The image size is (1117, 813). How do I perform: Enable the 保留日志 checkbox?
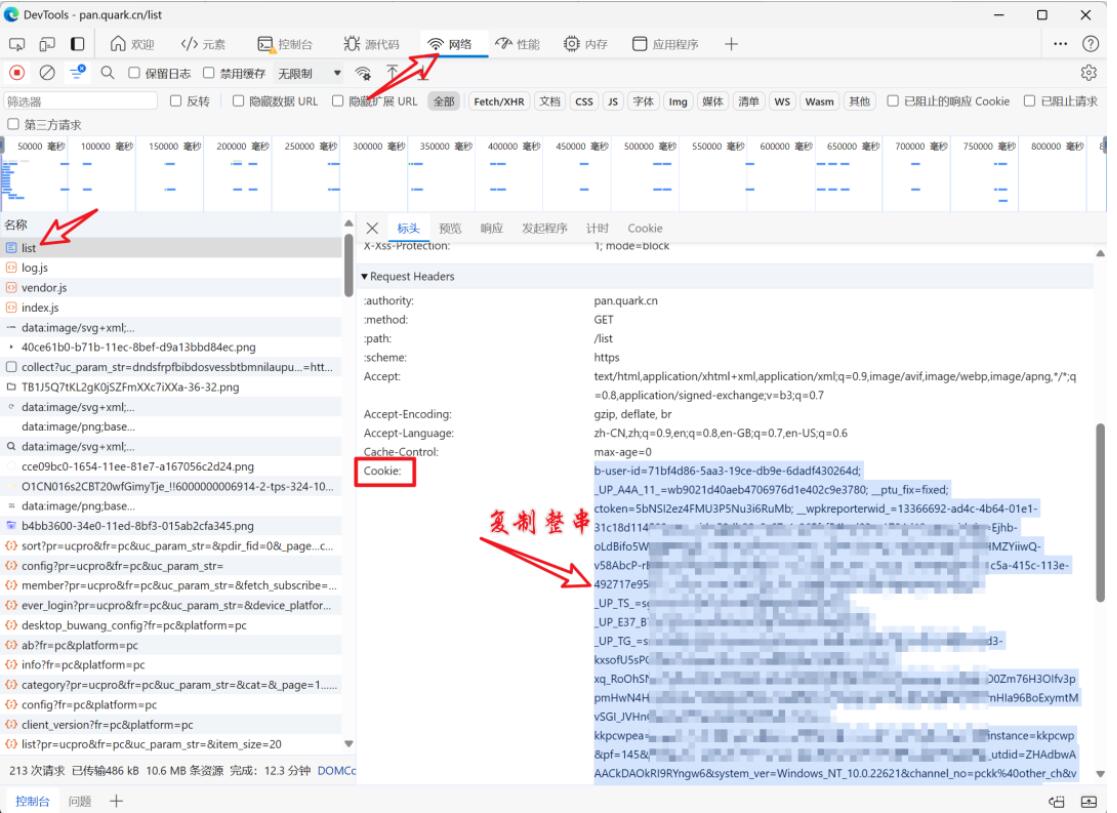[x=134, y=73]
